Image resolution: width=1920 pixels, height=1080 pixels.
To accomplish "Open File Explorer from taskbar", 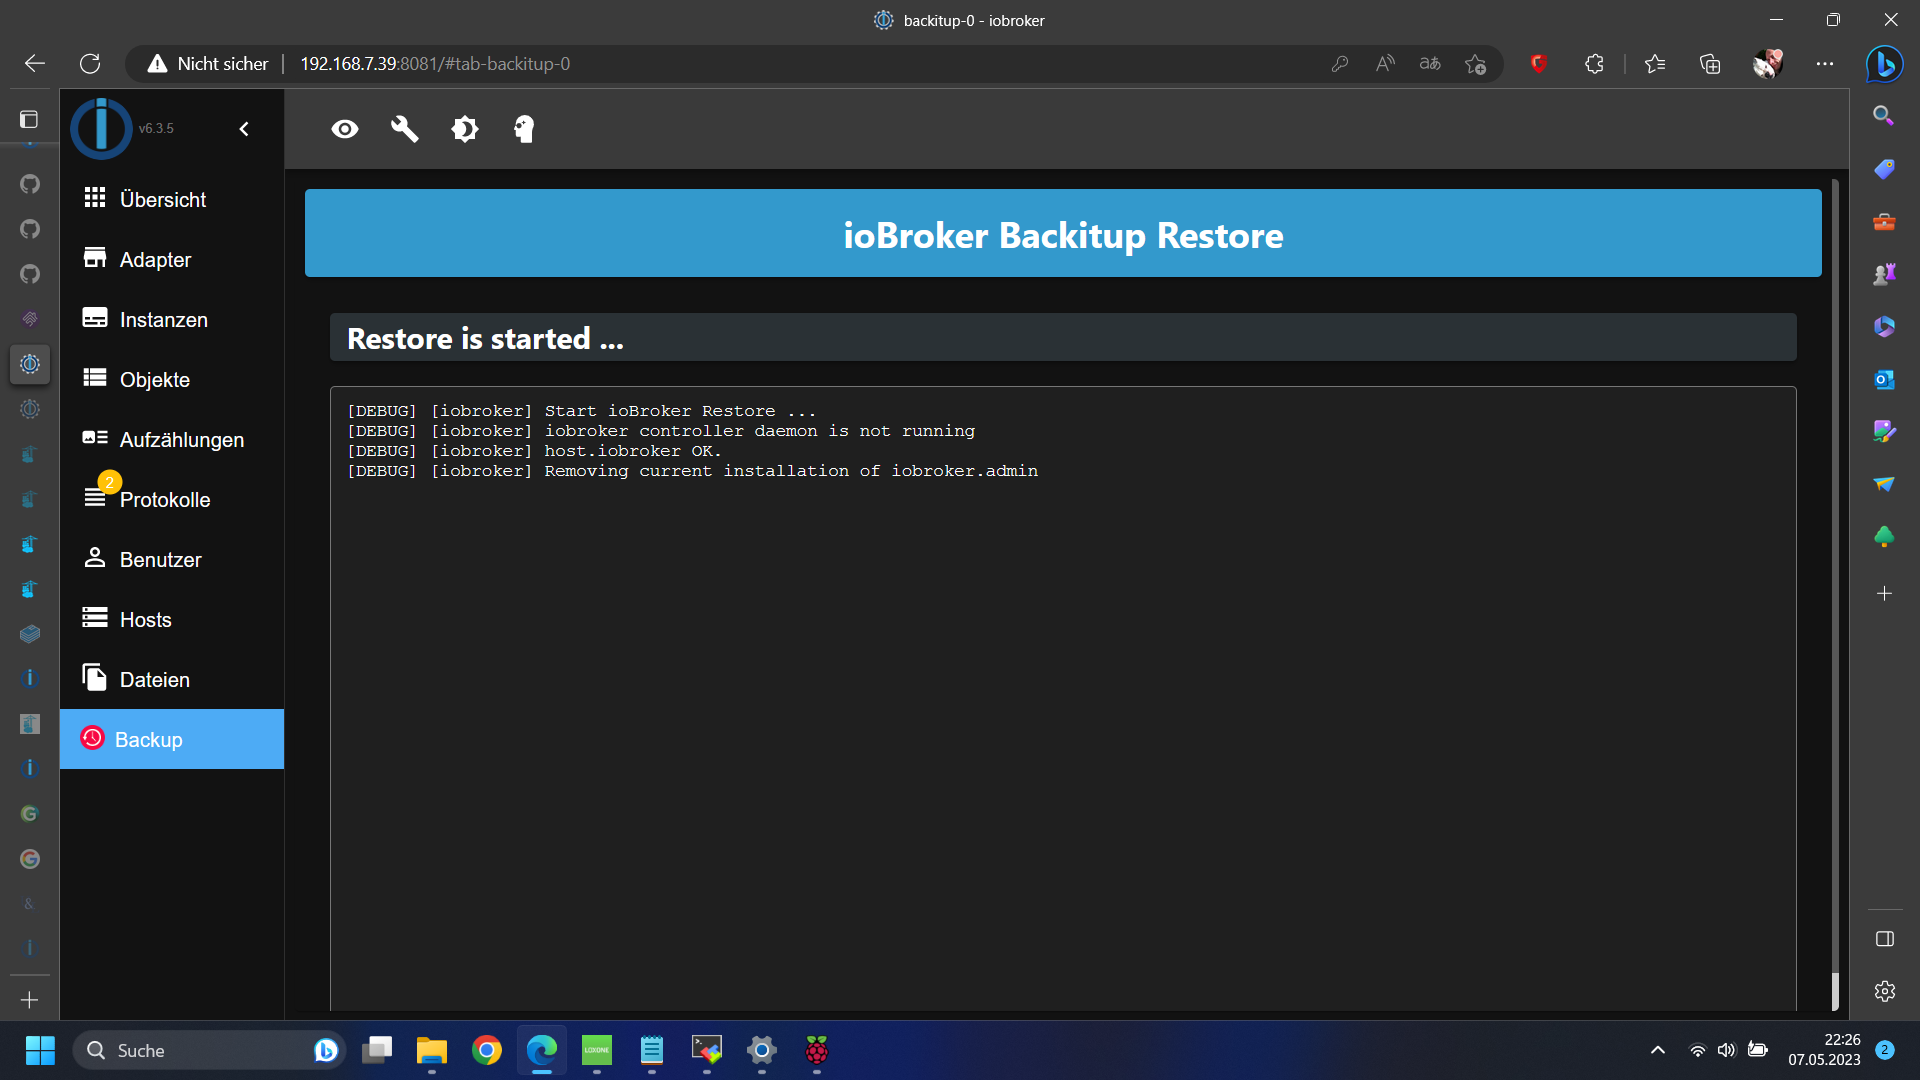I will coord(432,1050).
